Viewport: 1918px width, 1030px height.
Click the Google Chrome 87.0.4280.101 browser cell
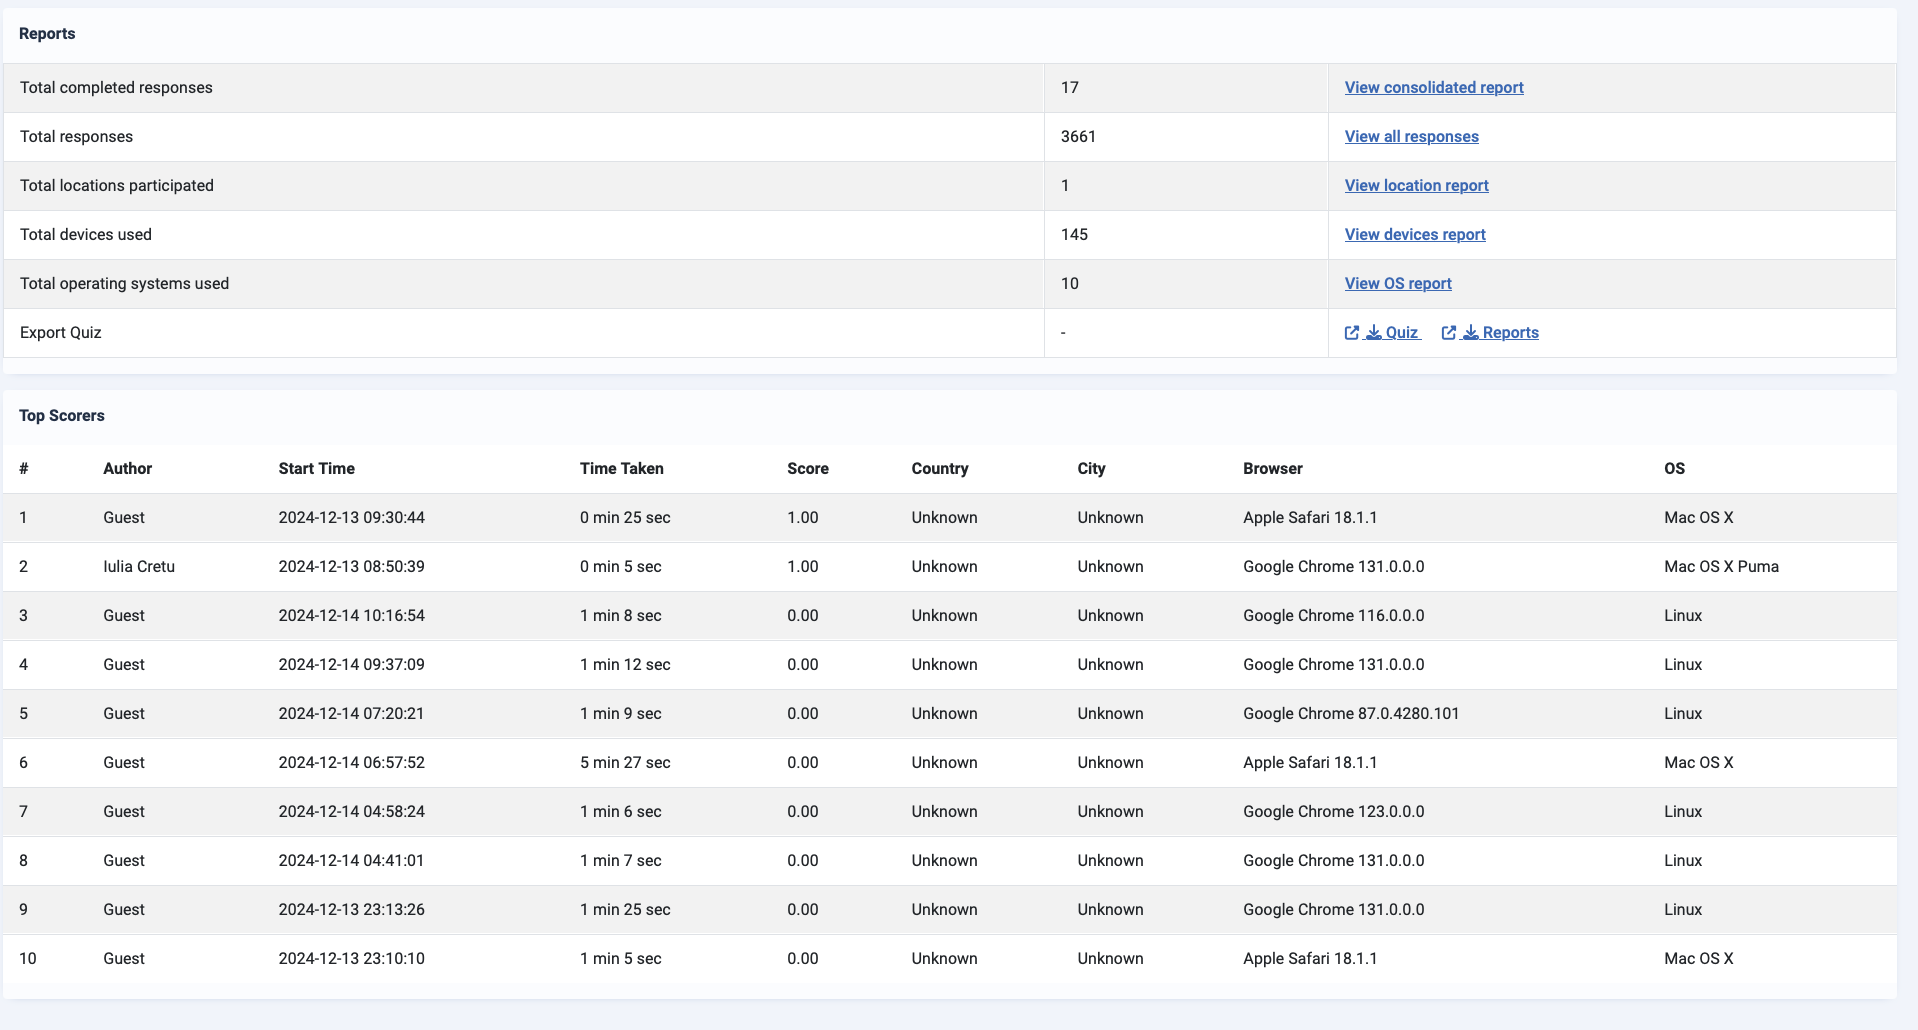click(x=1350, y=714)
